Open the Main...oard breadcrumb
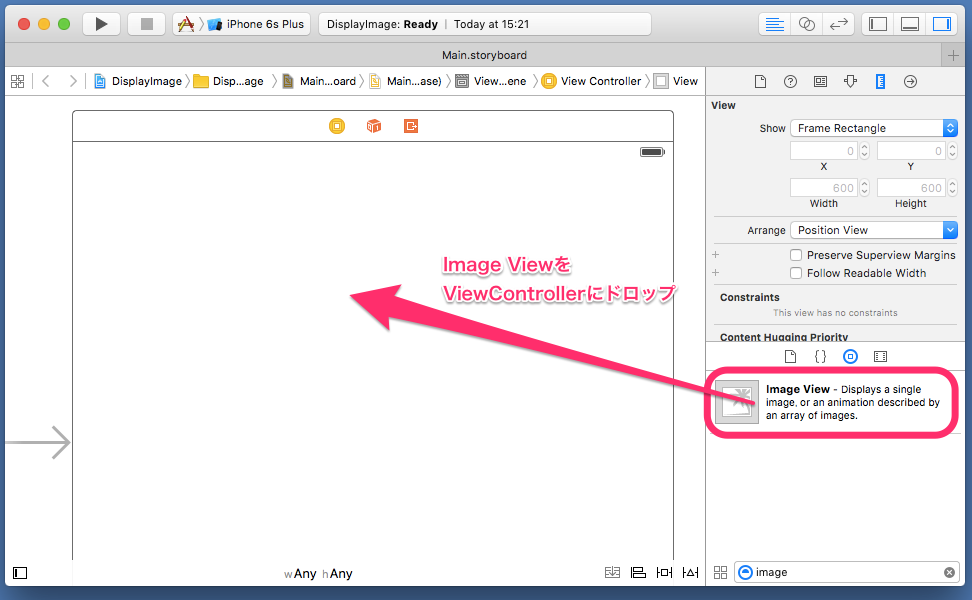This screenshot has width=972, height=600. 319,81
